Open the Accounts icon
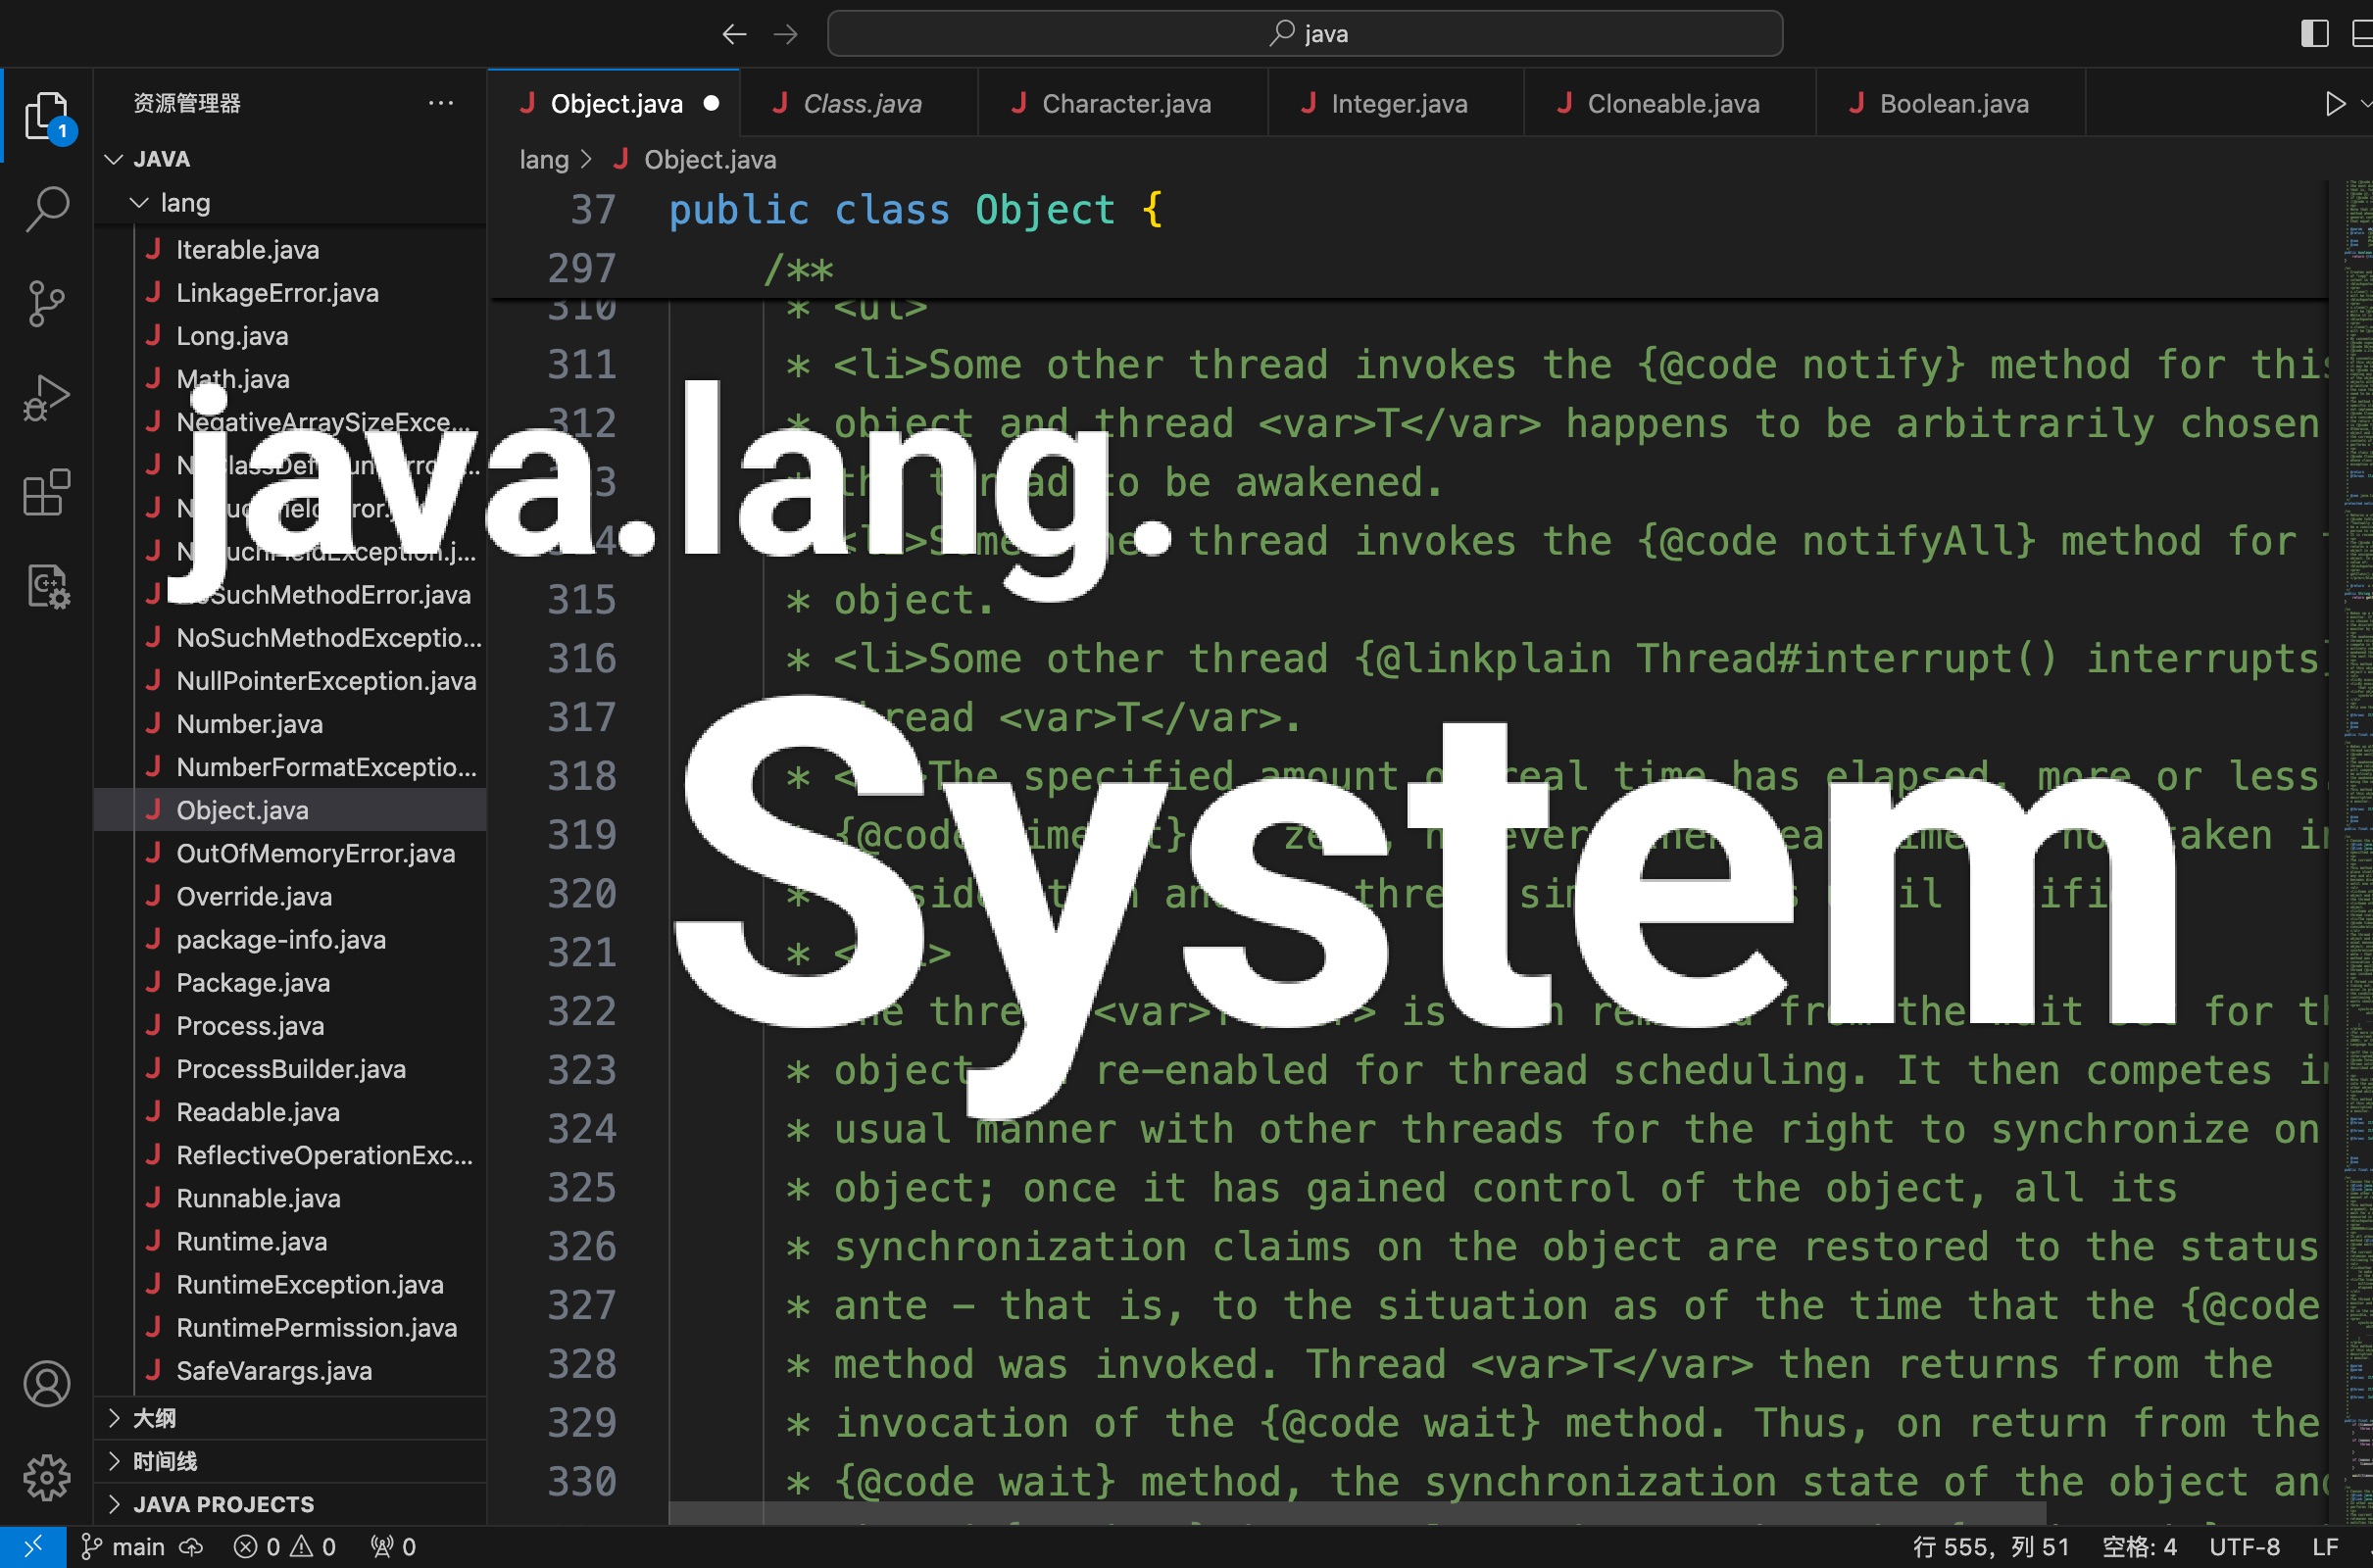The height and width of the screenshot is (1568, 2373). click(46, 1384)
